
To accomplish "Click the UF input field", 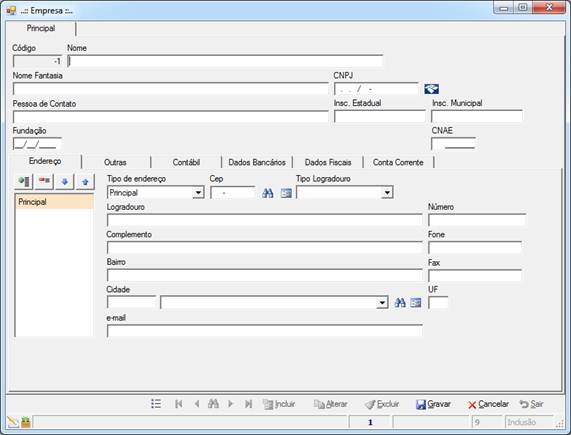I will point(438,302).
